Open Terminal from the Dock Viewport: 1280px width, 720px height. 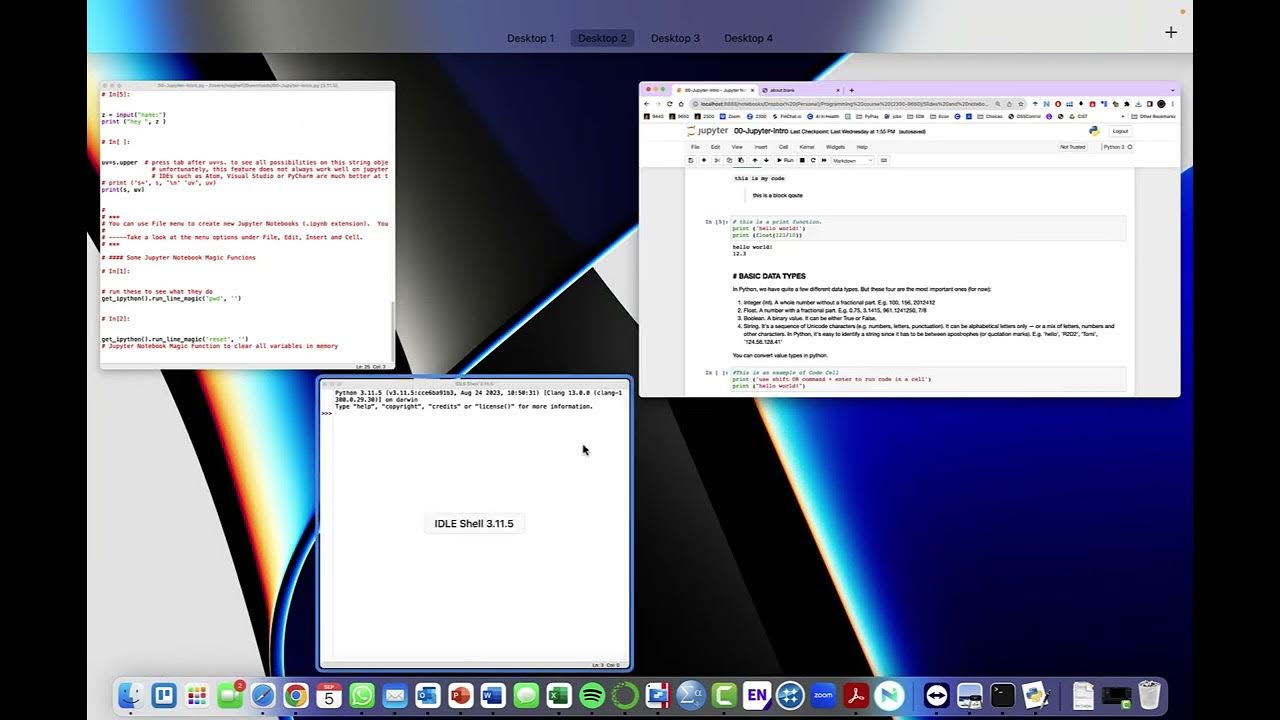1002,696
